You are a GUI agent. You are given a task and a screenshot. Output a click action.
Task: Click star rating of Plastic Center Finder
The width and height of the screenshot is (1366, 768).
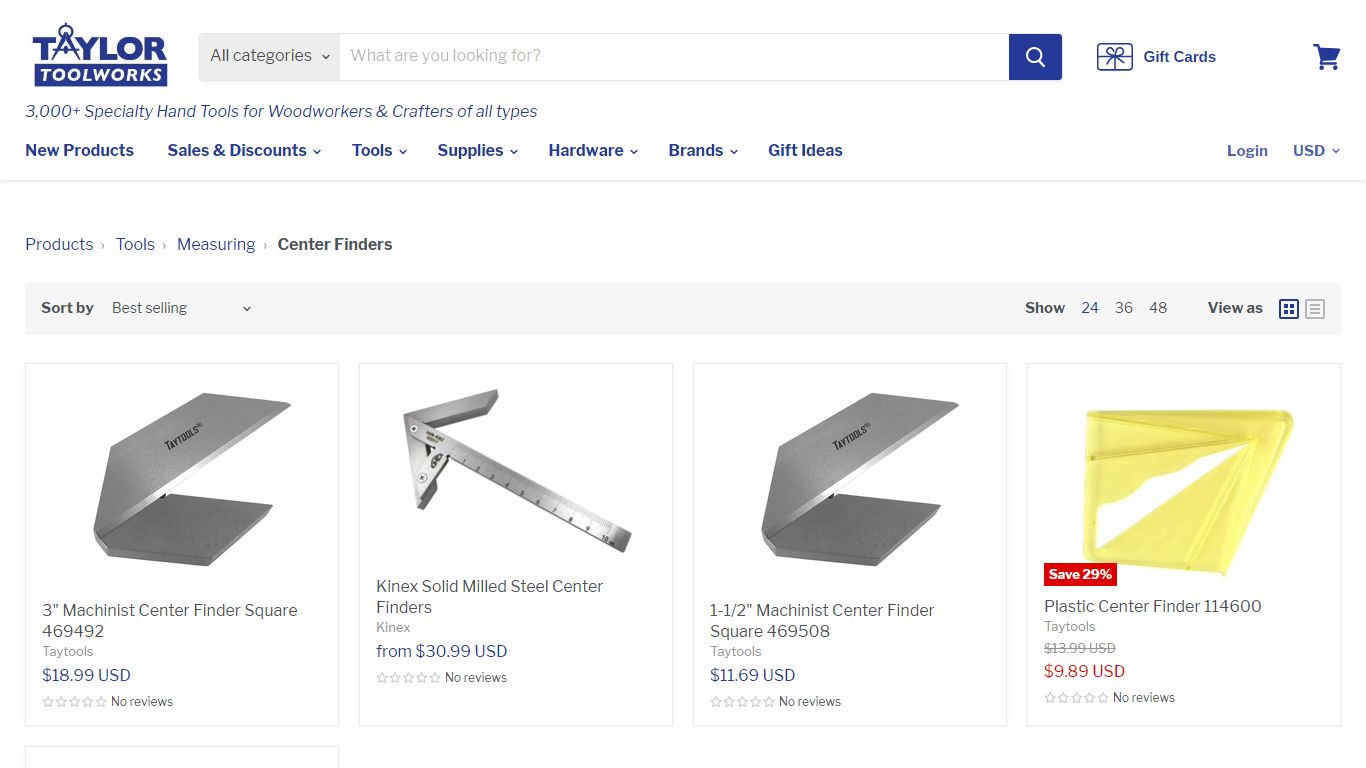(1076, 698)
